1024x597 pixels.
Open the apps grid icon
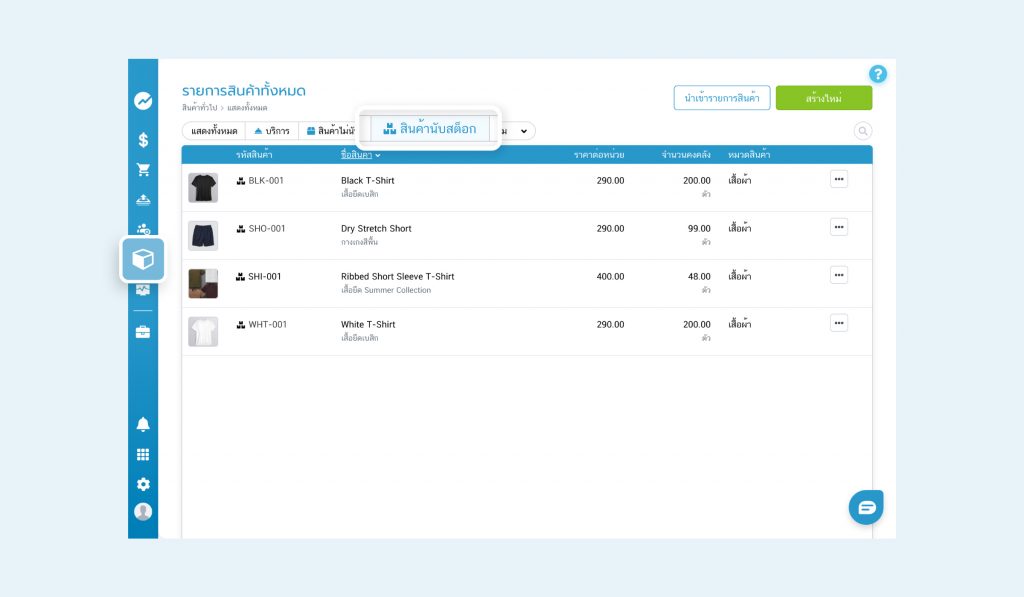tap(143, 455)
